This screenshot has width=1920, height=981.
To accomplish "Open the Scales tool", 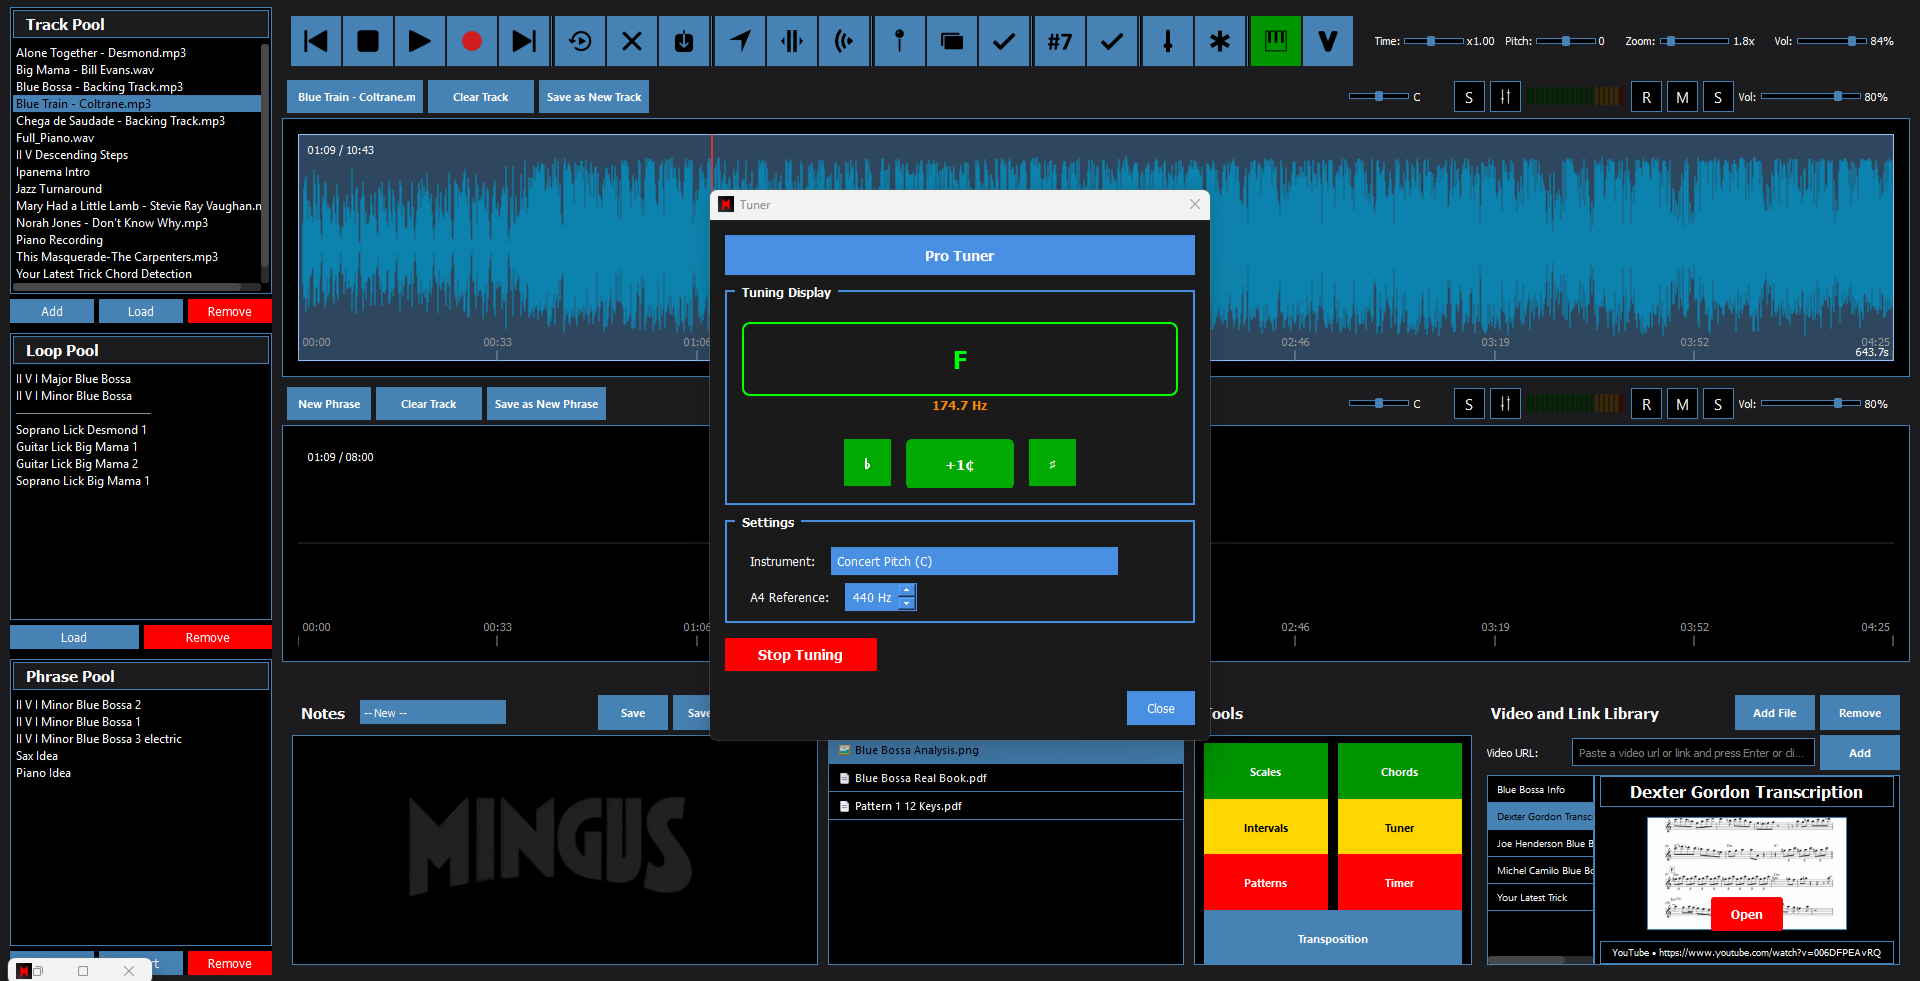I will 1265,771.
